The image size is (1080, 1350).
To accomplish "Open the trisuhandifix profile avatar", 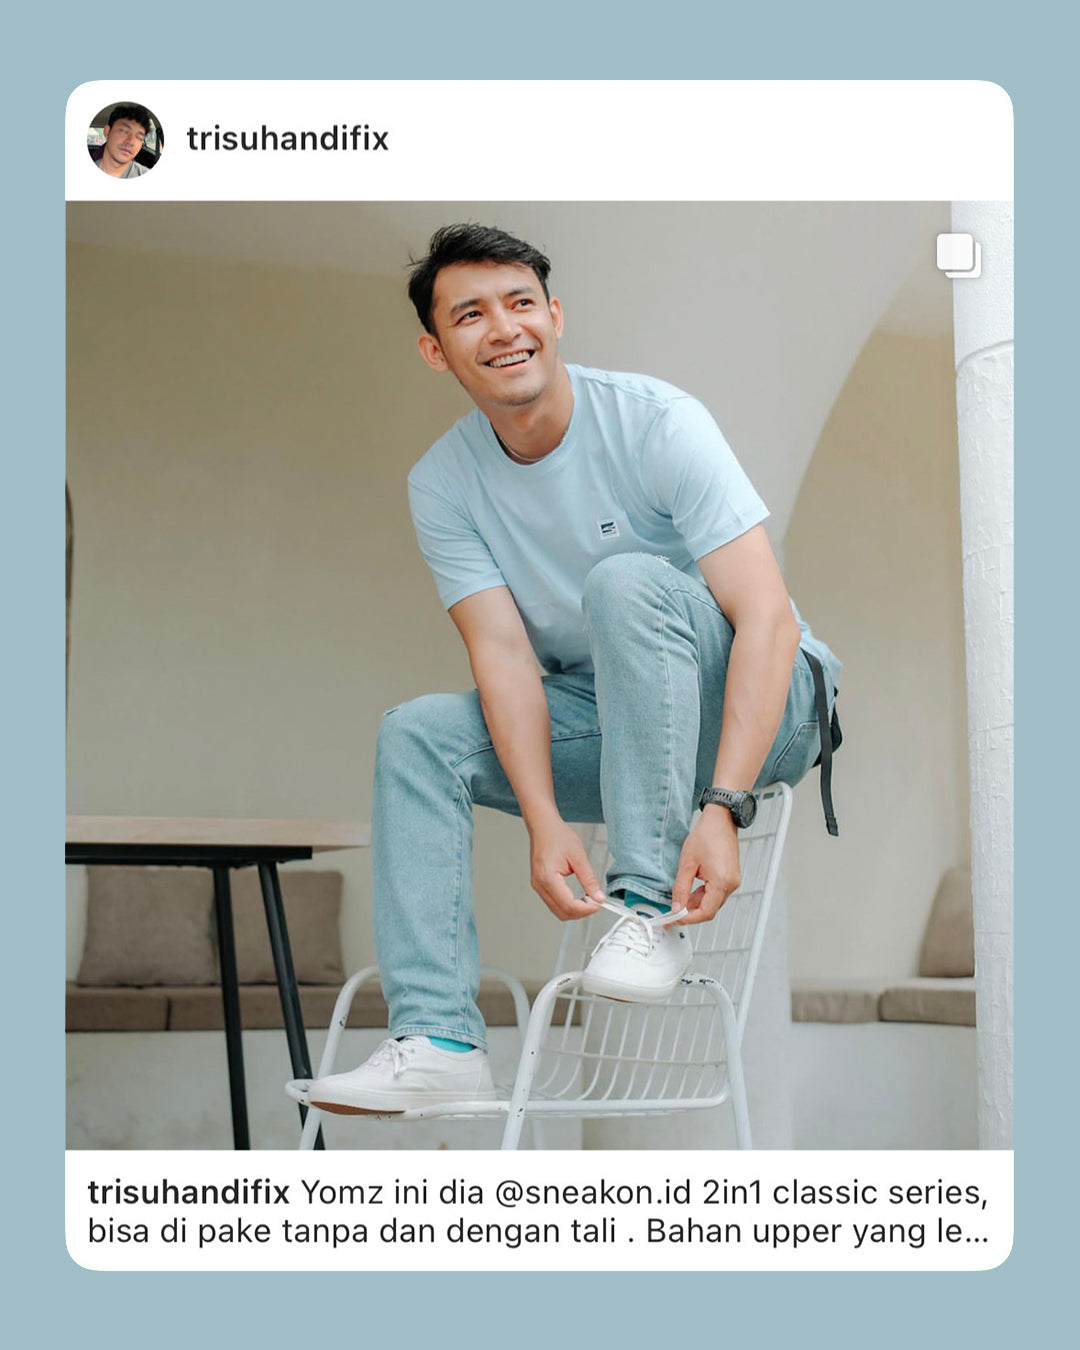I will coord(125,140).
